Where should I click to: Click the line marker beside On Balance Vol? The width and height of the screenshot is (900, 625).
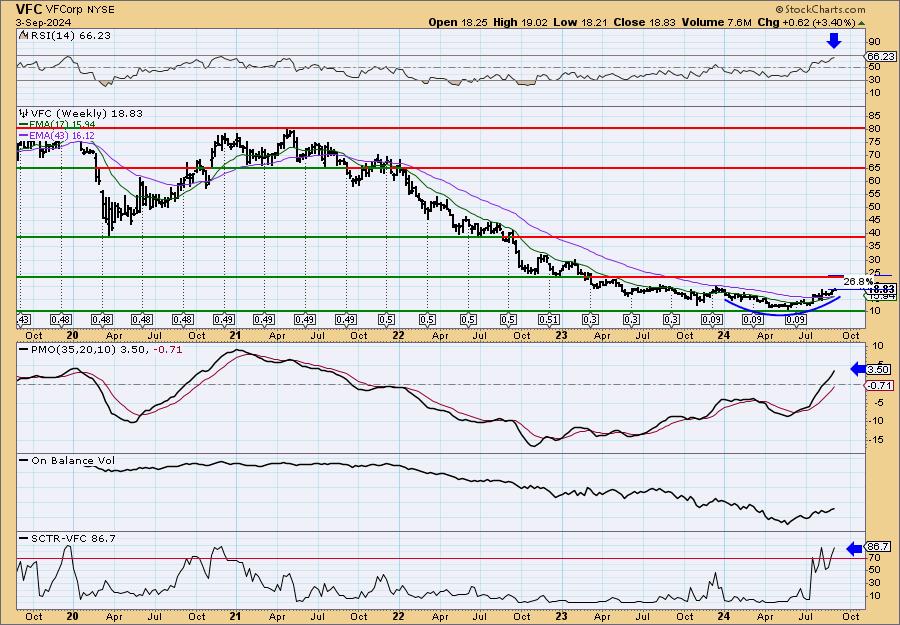pyautogui.click(x=24, y=459)
